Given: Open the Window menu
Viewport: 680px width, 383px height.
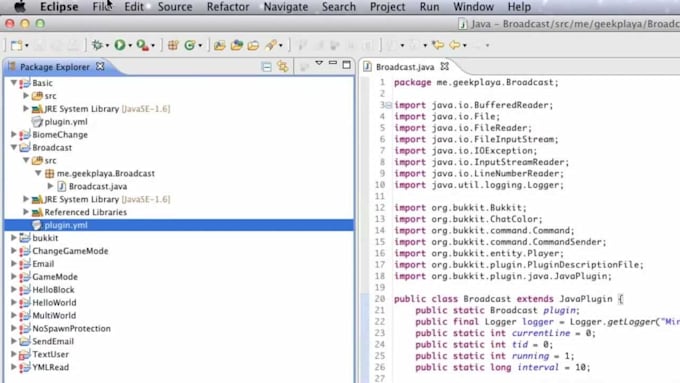Looking at the screenshot, I should click(473, 7).
